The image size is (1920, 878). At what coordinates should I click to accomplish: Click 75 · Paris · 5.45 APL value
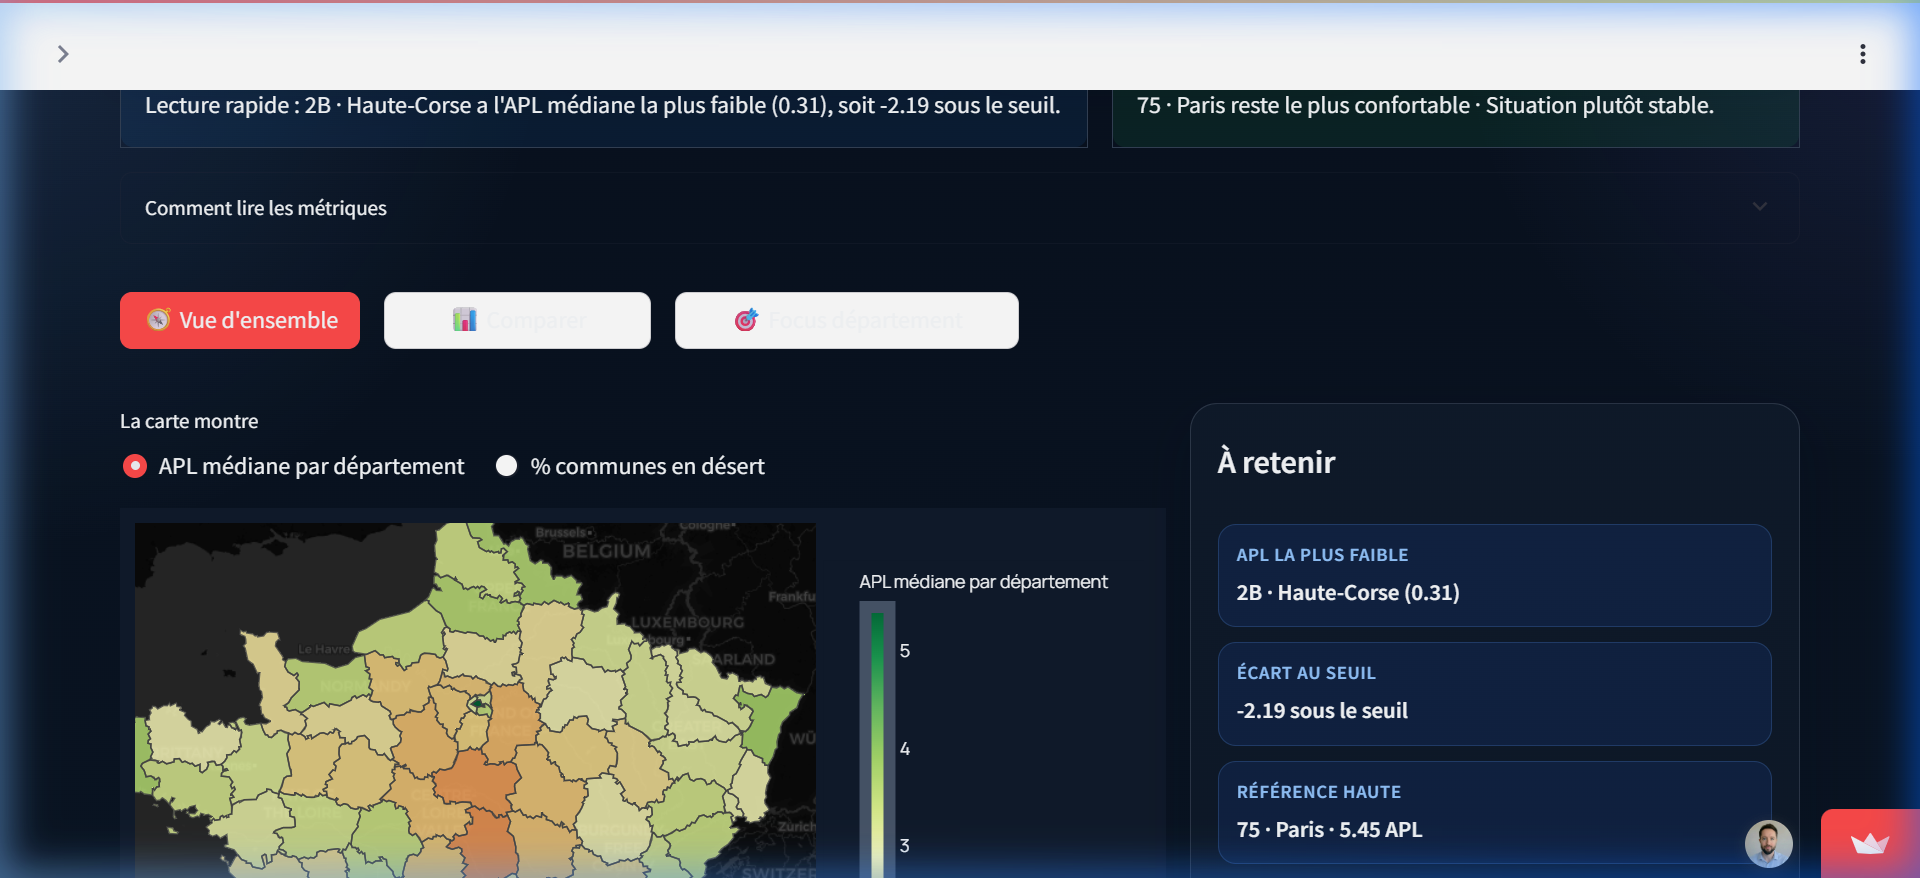[x=1329, y=830]
